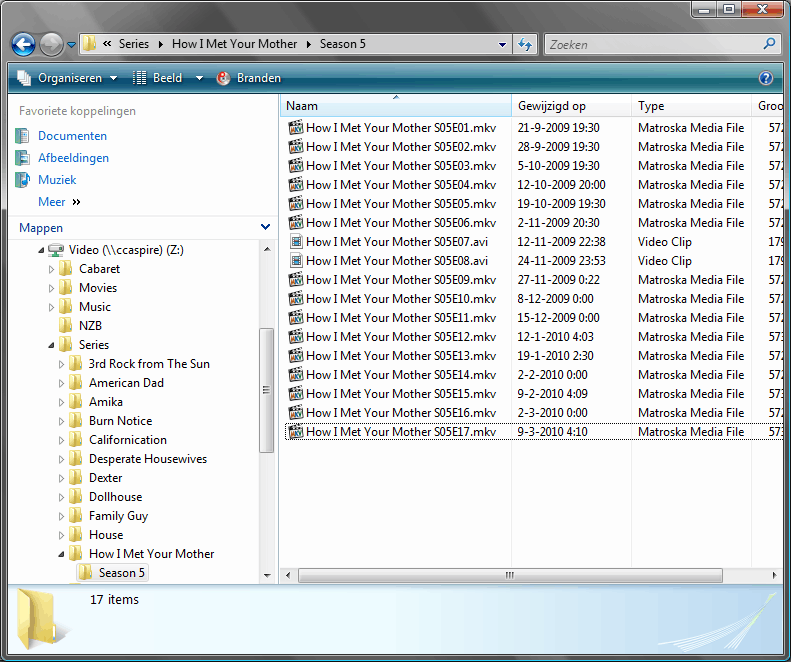Open the Afbeeldingen favorite link

73,158
